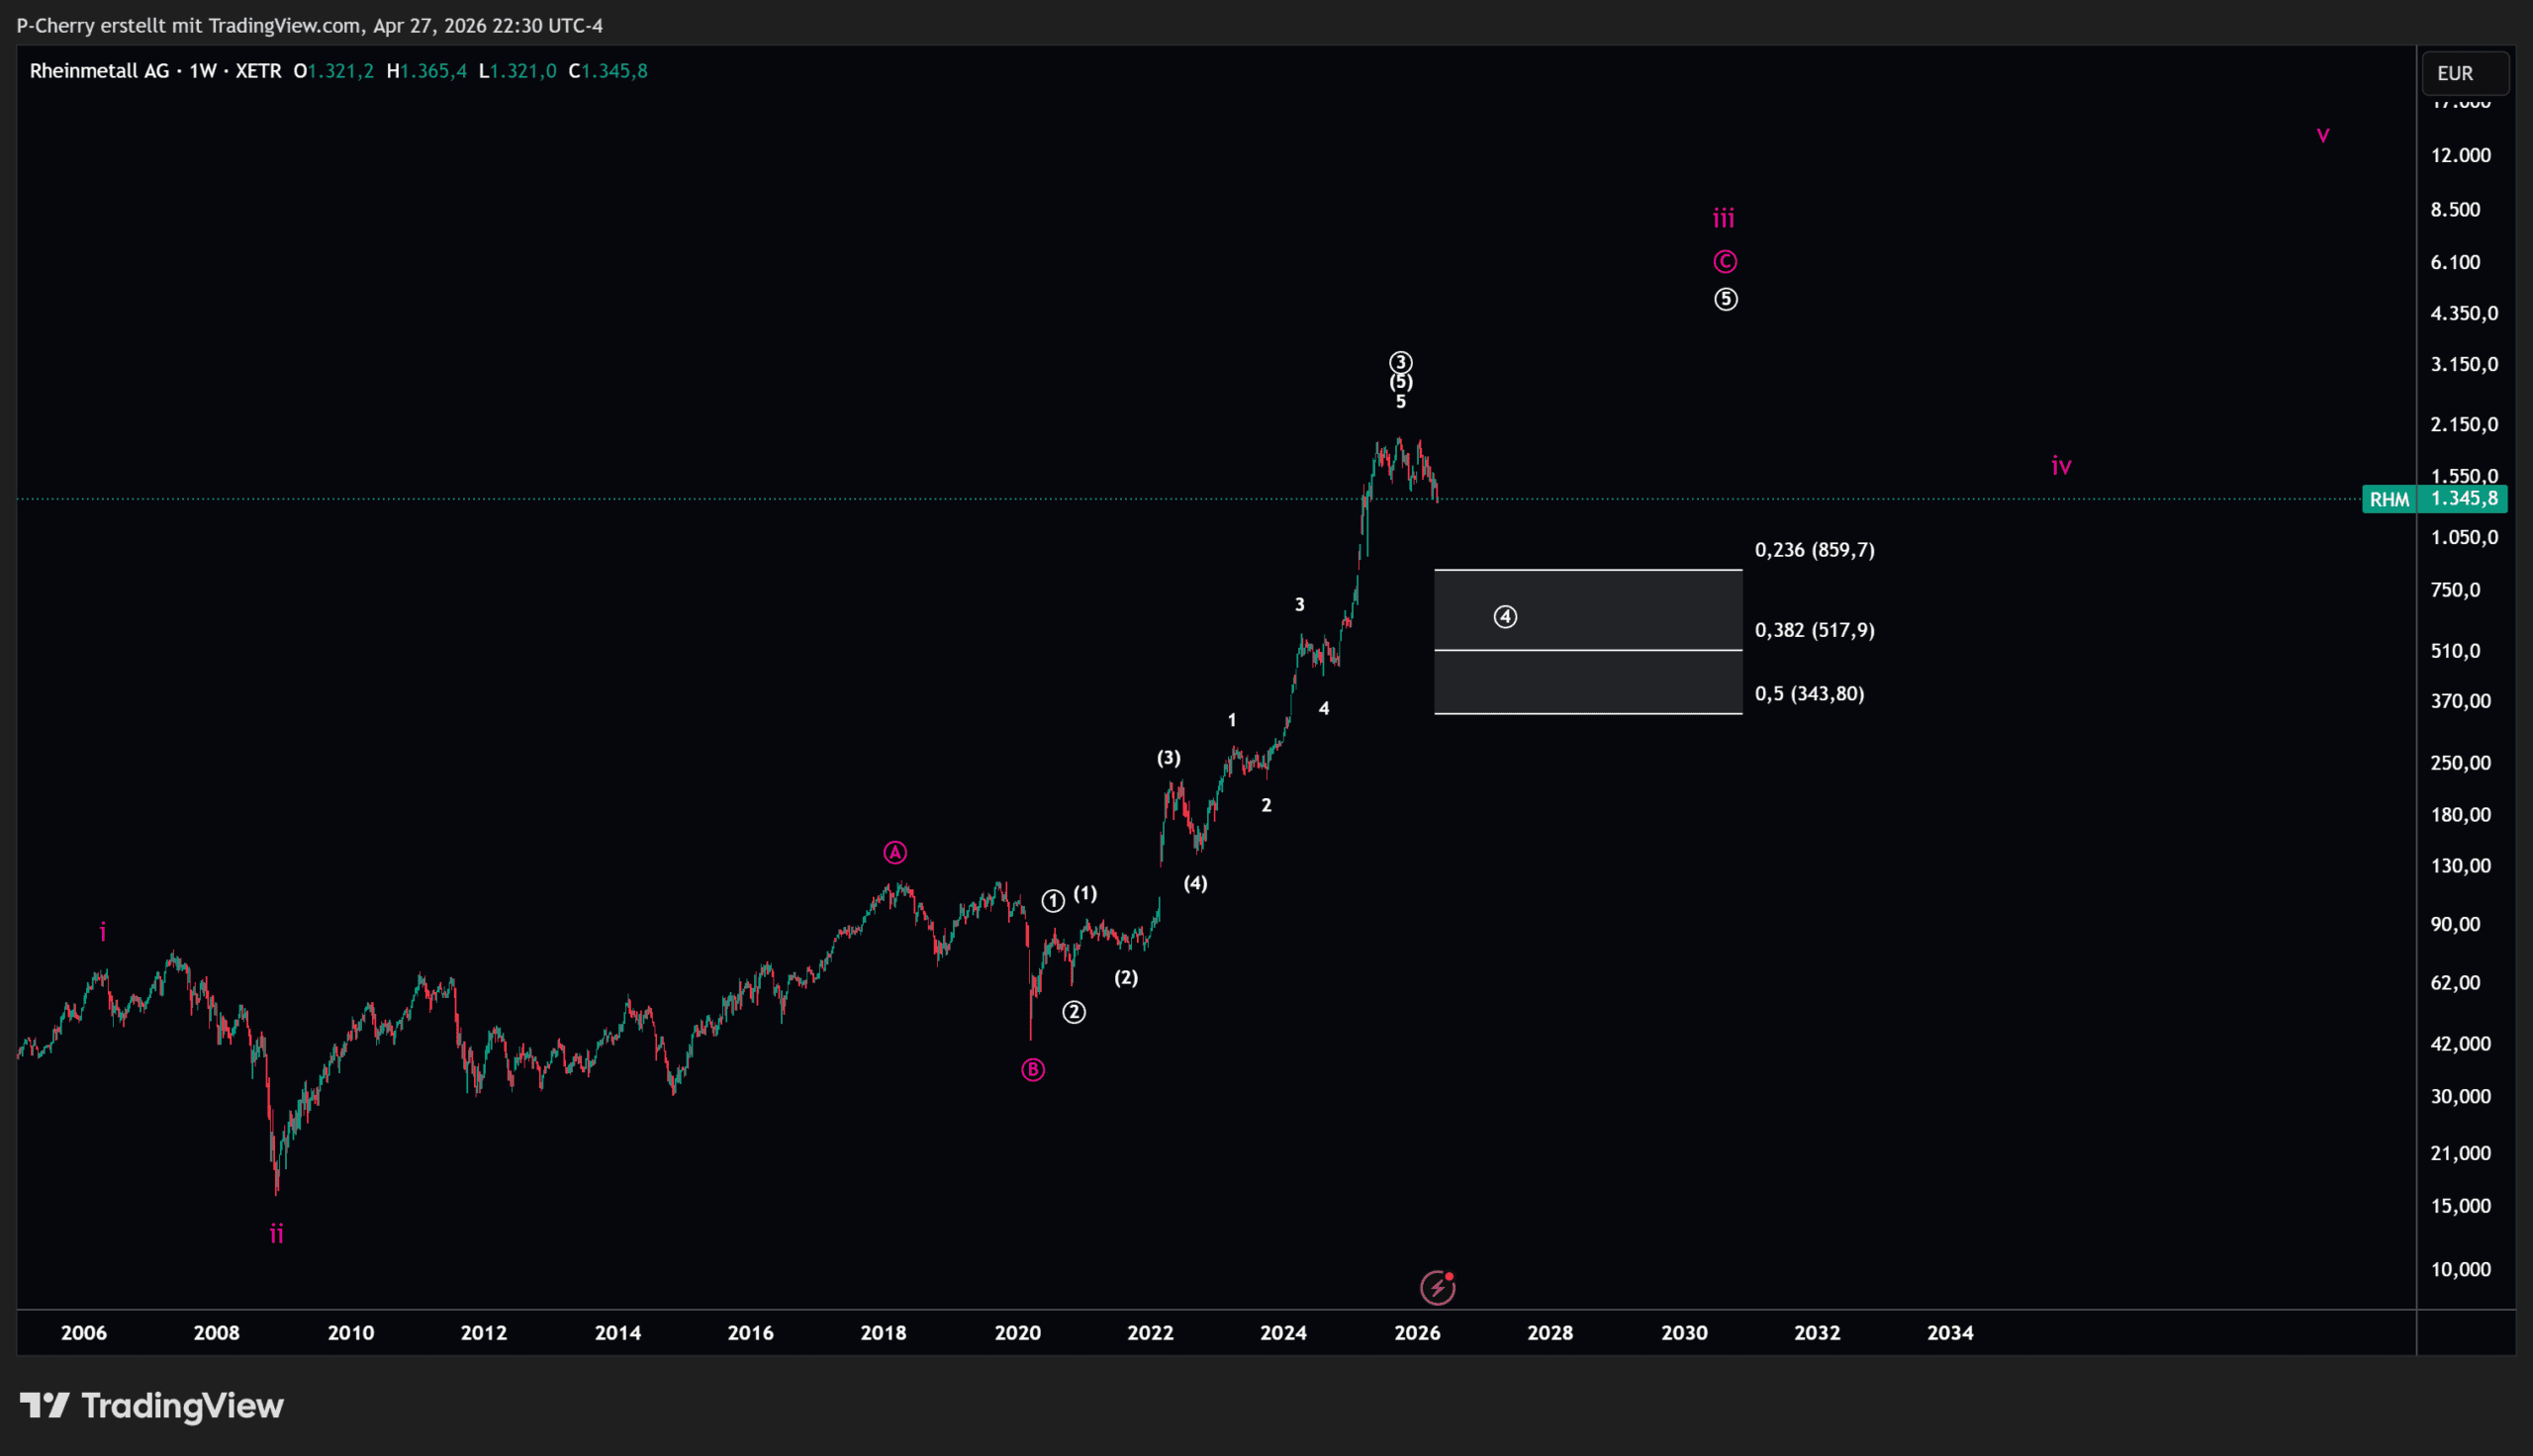2533x1456 pixels.
Task: Click the pink wave v label
Action: tap(2323, 135)
